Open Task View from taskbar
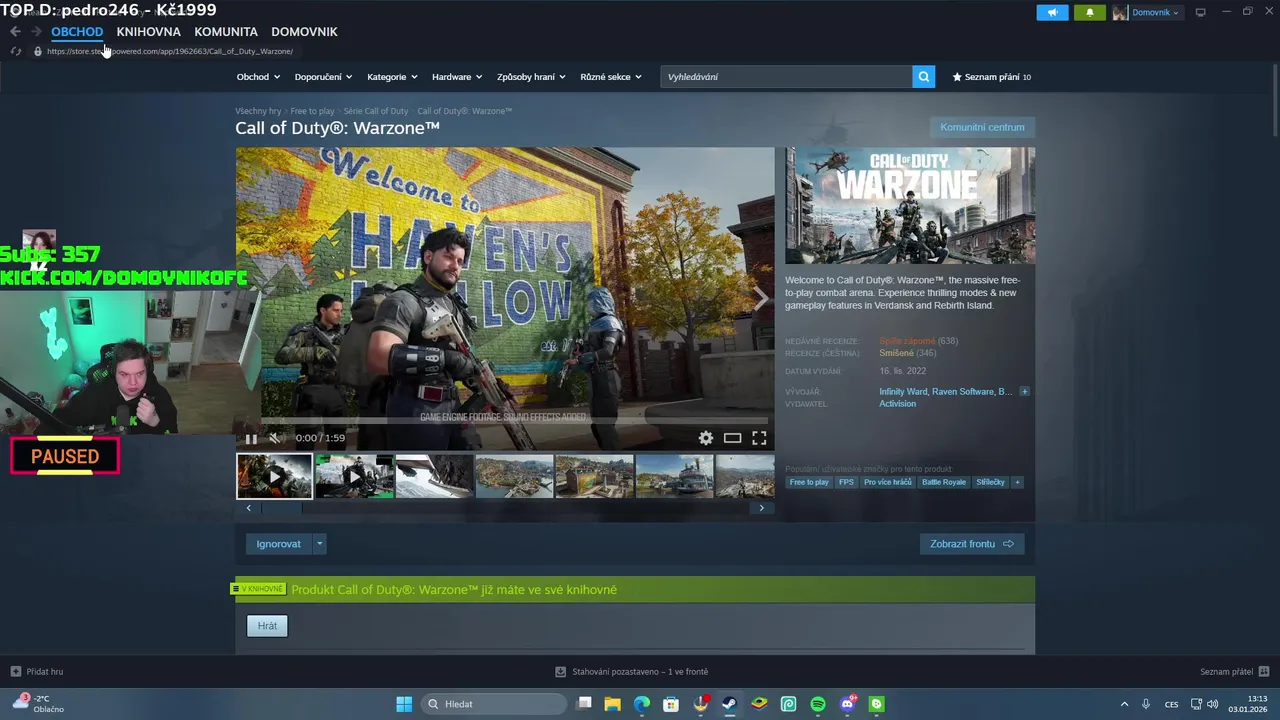The image size is (1280, 720). pyautogui.click(x=585, y=704)
